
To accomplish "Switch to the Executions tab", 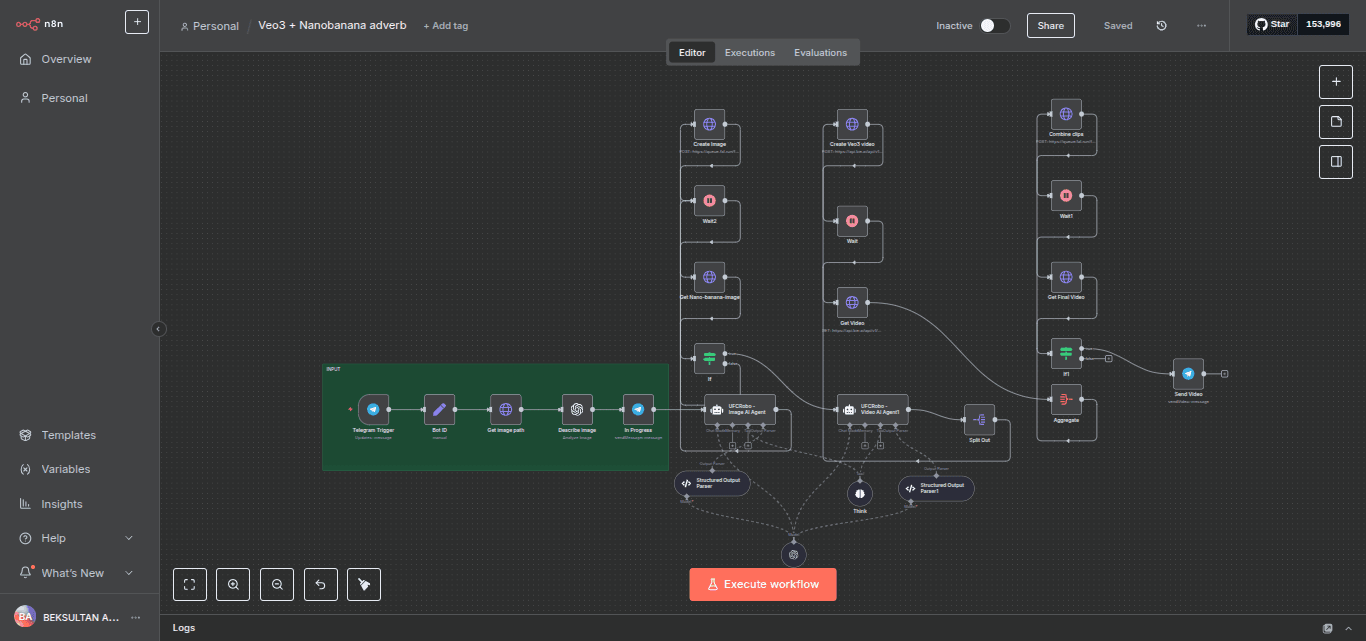I will click(749, 53).
